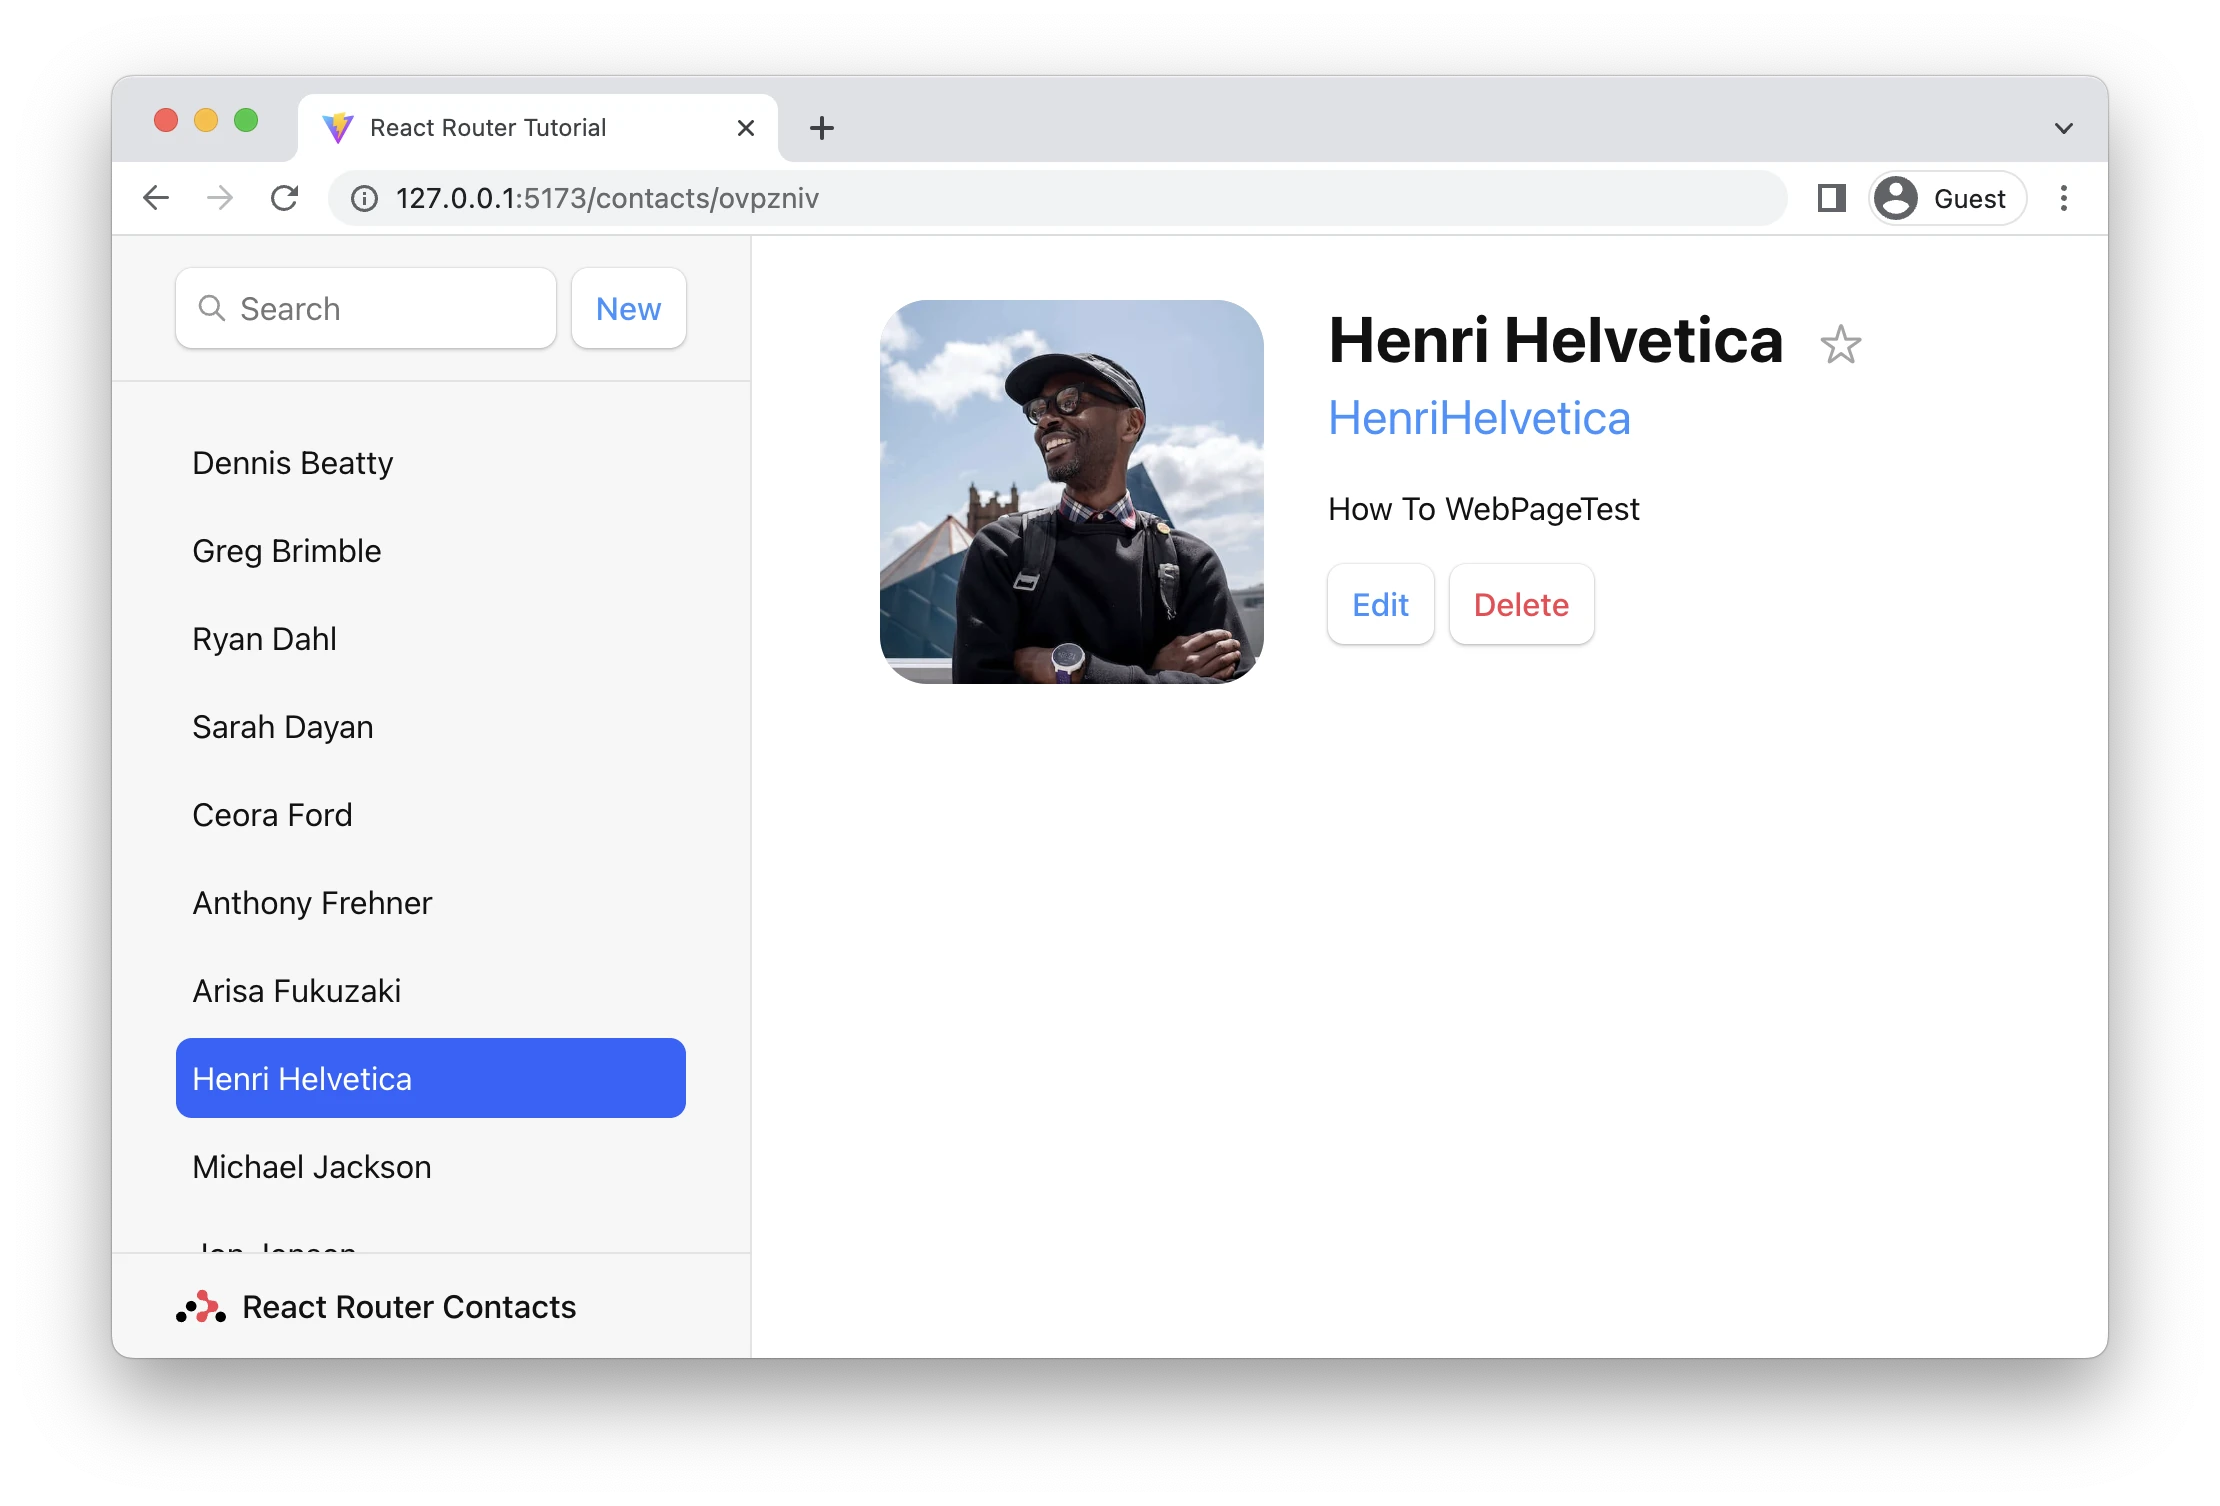Click the search magnifier icon
Viewport: 2220px width, 1506px height.
pos(212,308)
